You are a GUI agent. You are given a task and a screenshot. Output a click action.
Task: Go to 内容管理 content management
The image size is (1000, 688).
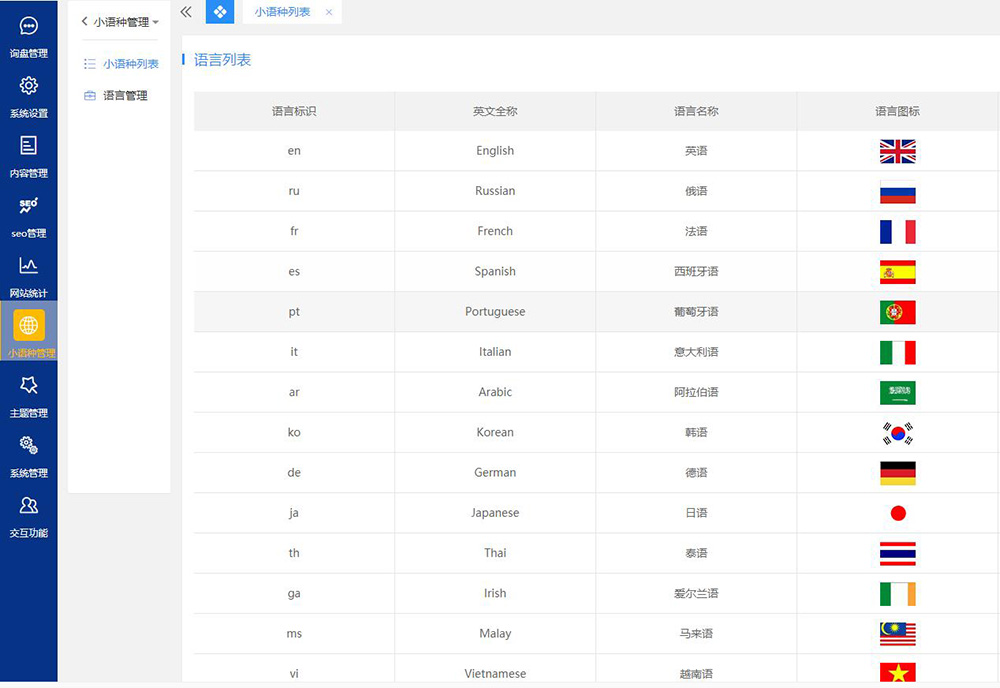click(29, 147)
